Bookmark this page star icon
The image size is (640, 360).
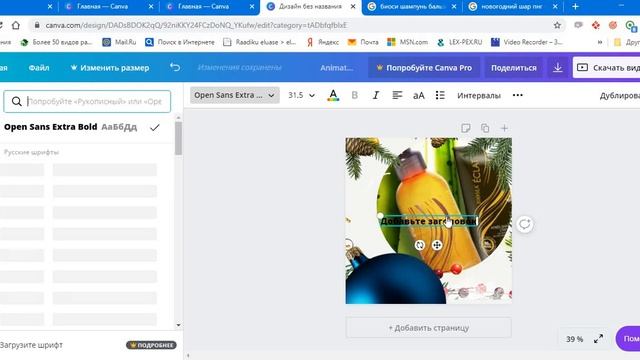(x=557, y=25)
